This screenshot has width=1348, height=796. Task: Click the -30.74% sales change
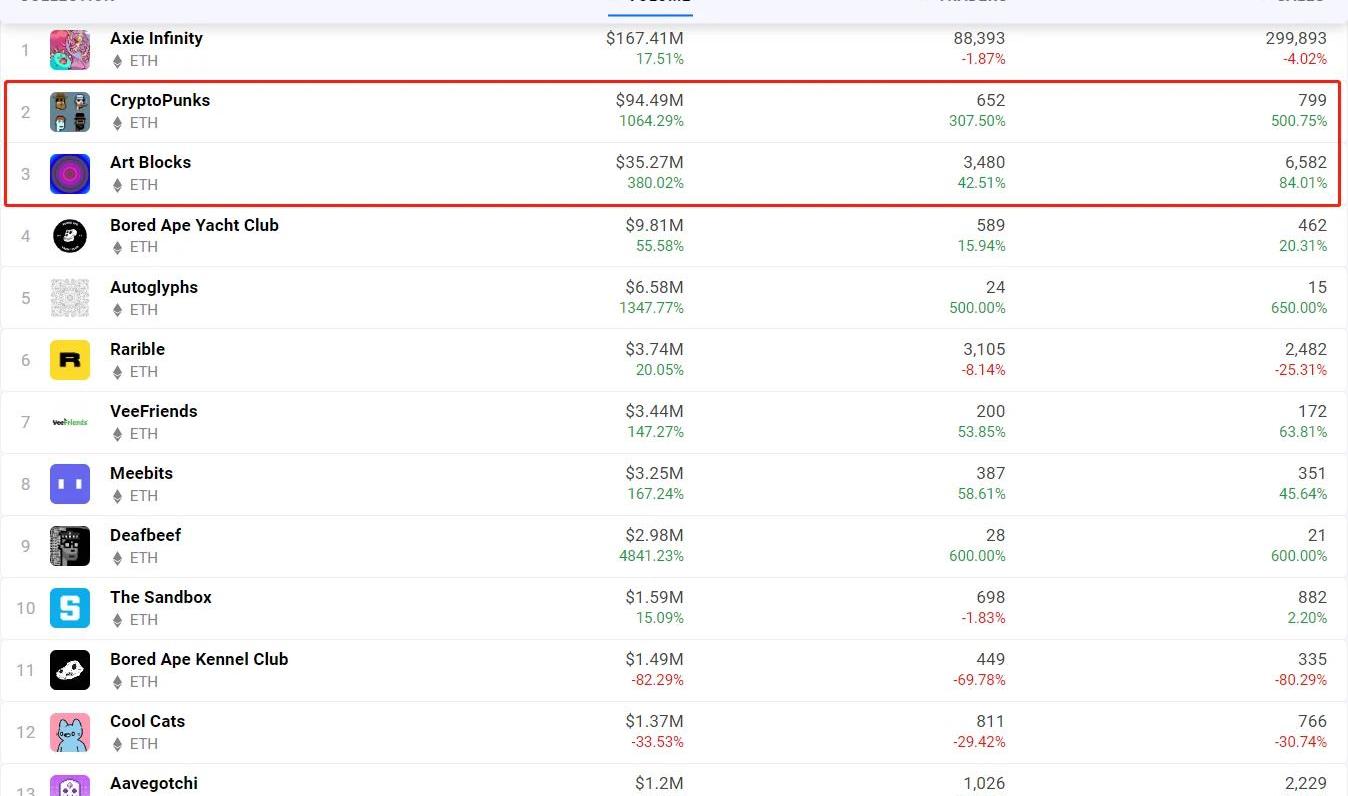1301,741
